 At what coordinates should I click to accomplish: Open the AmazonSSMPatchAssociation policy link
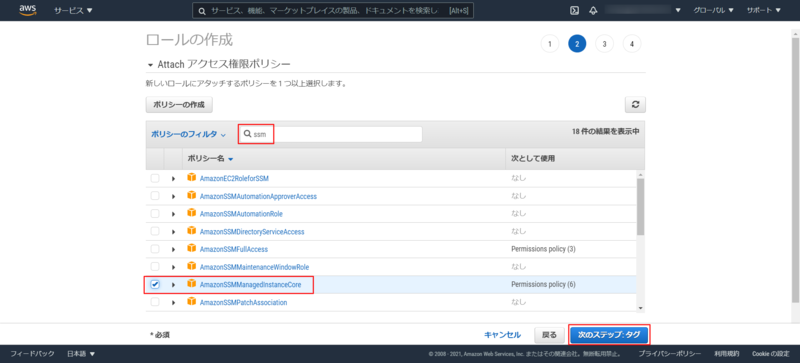coord(243,302)
